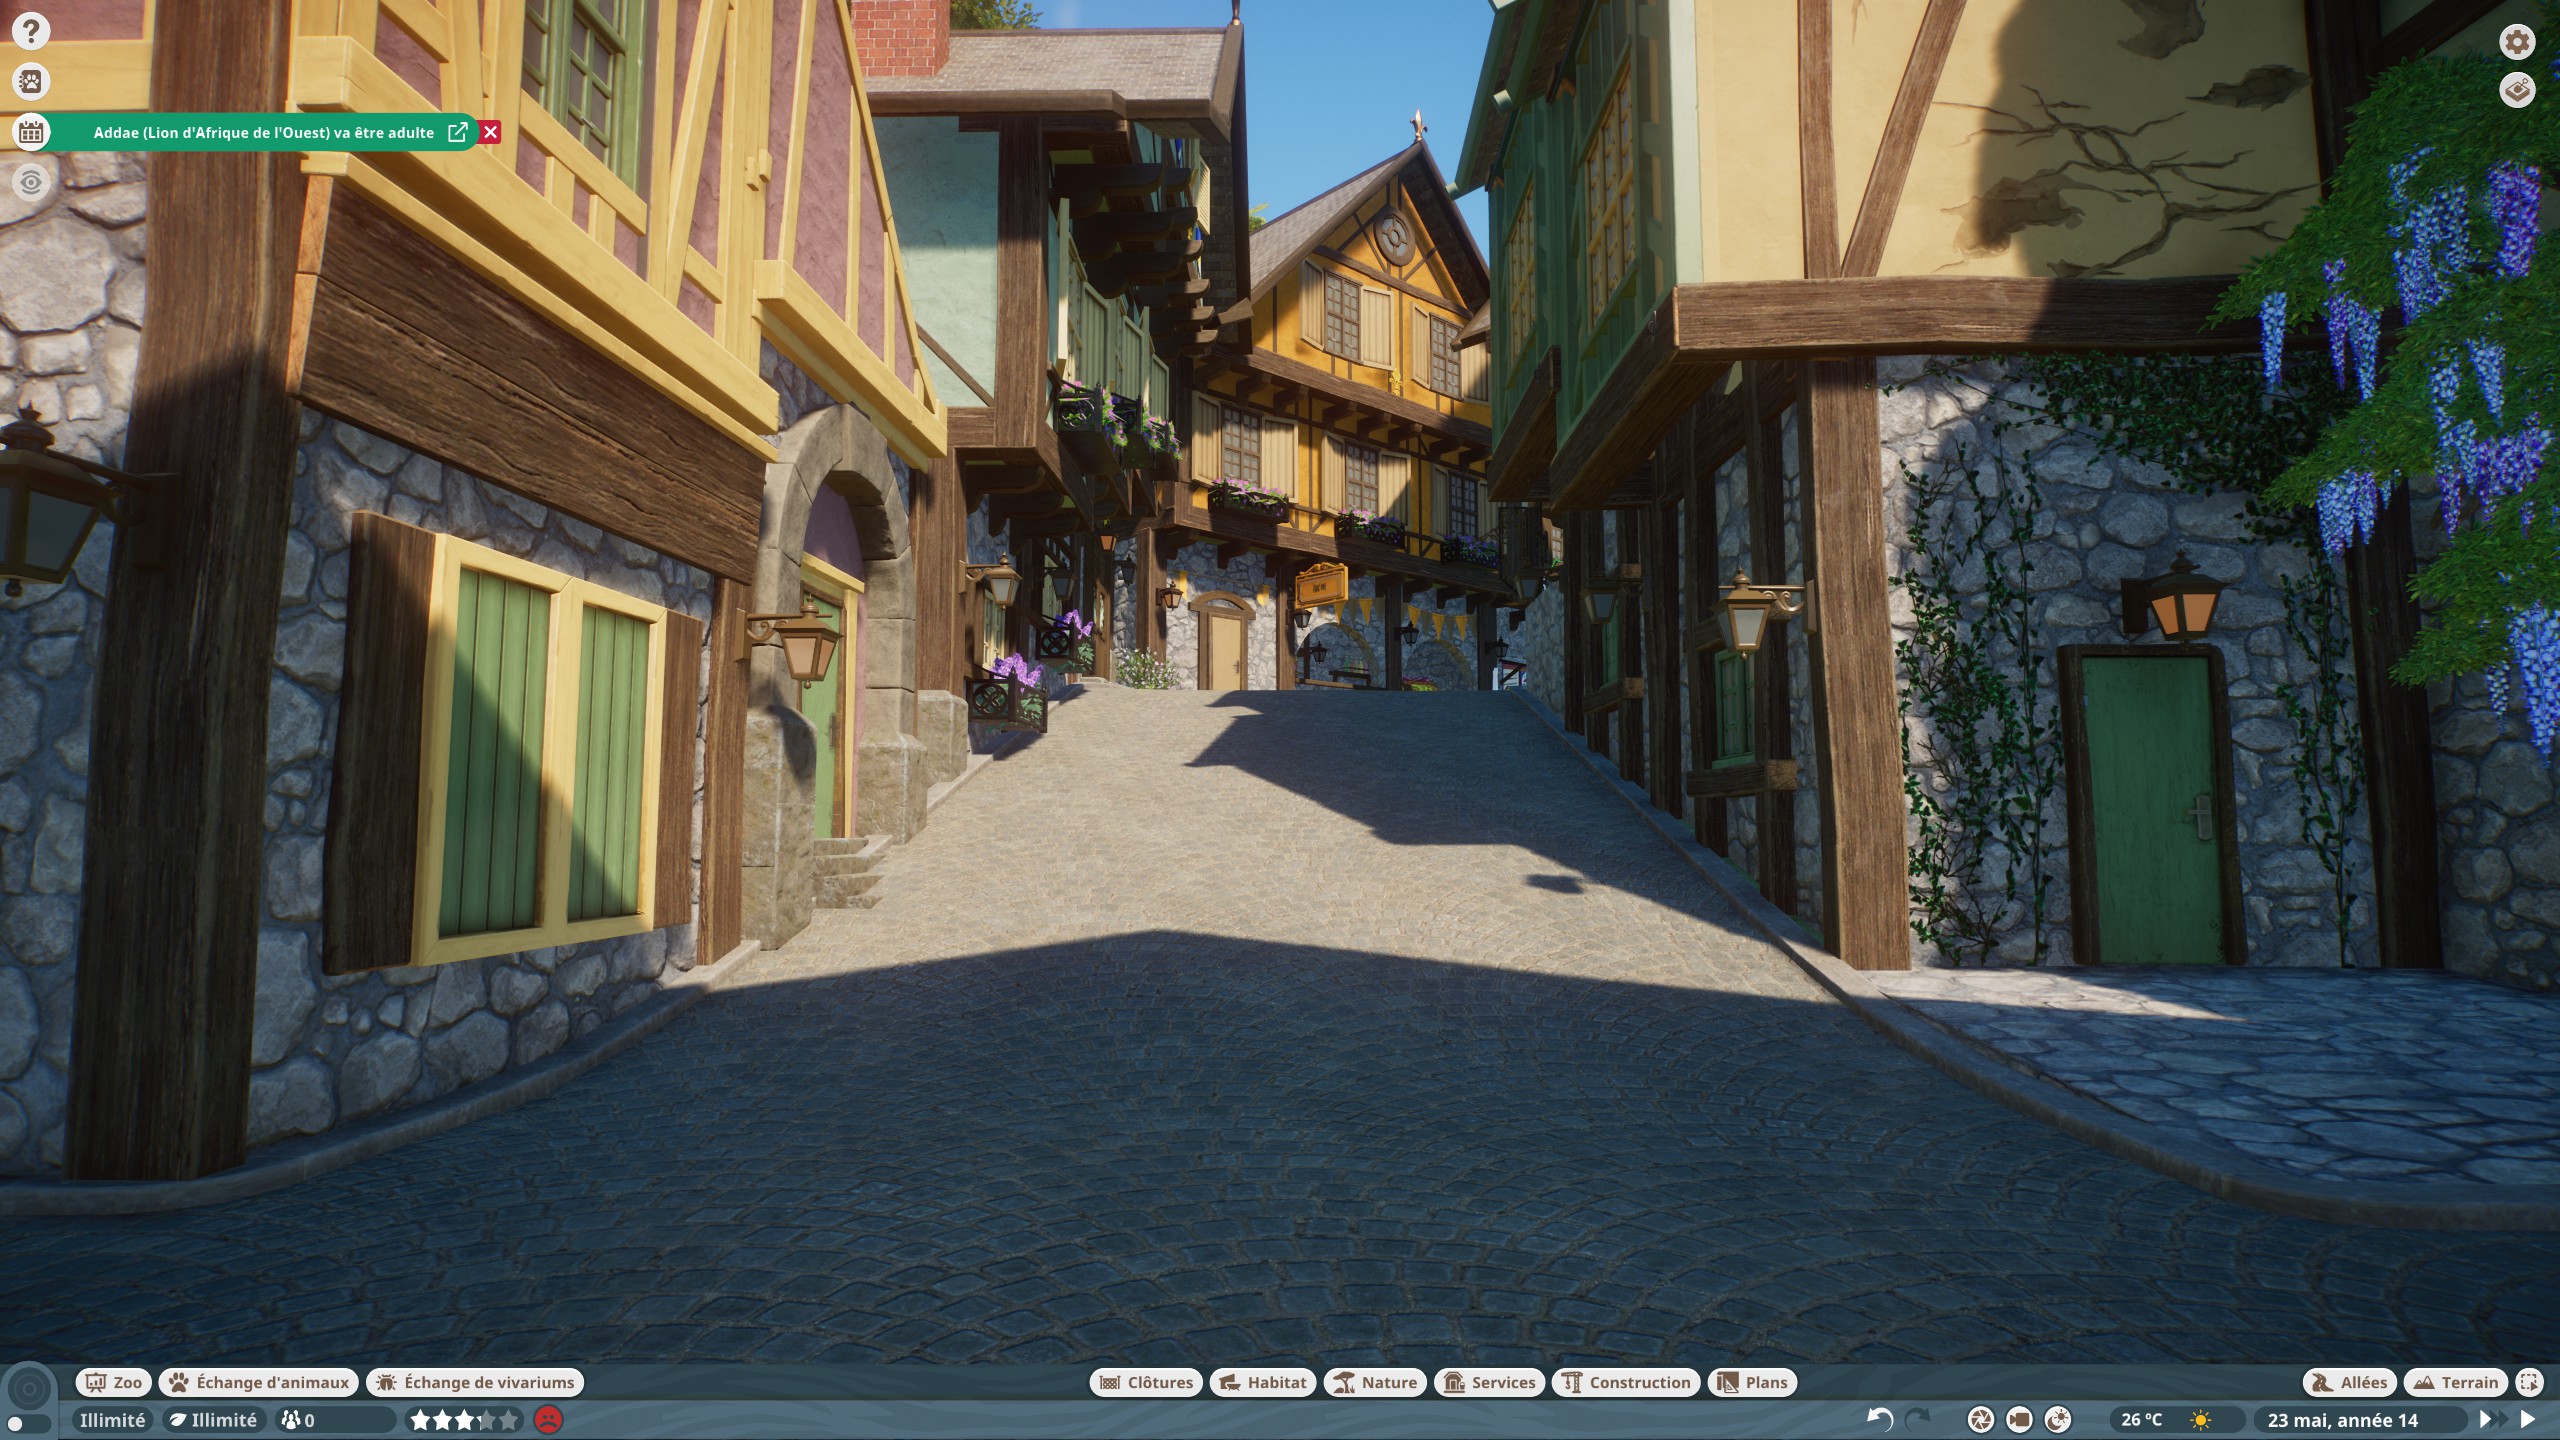Click the Illimité money indicator
This screenshot has width=2560, height=1440.
(112, 1419)
